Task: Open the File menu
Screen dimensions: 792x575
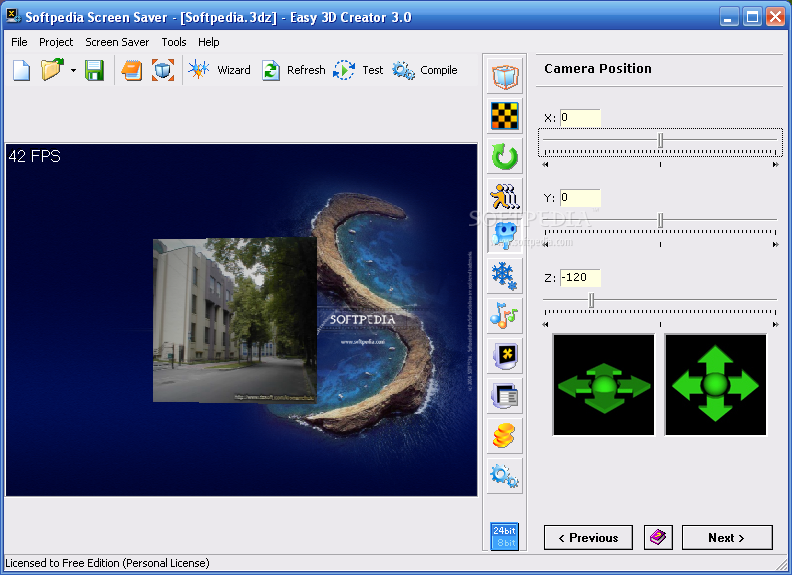Action: [19, 42]
